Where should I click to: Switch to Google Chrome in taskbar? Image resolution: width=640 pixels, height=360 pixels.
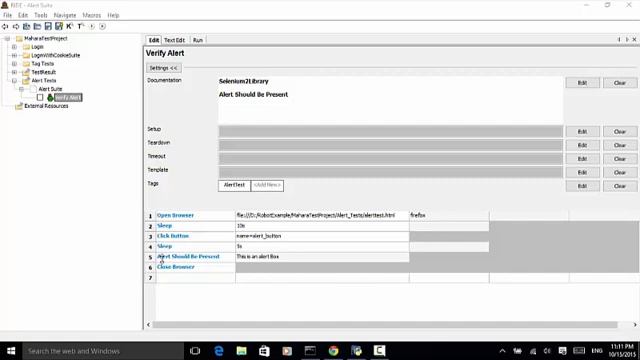(333, 351)
